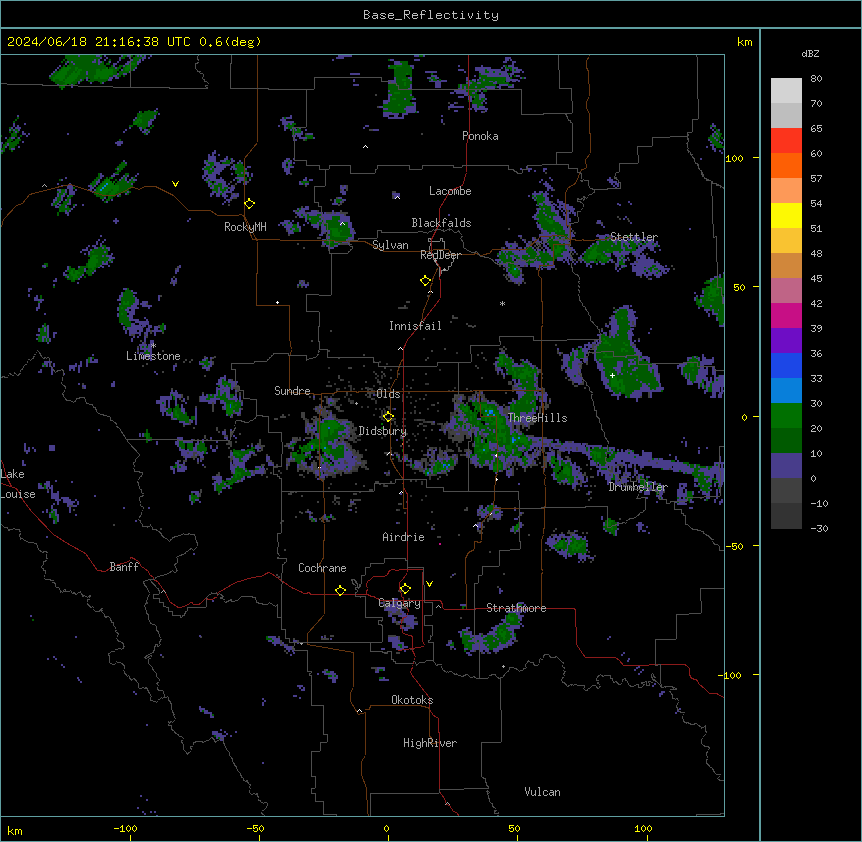862x842 pixels.
Task: Click the yellow V marker northeast of Calgary
Action: pos(429,584)
